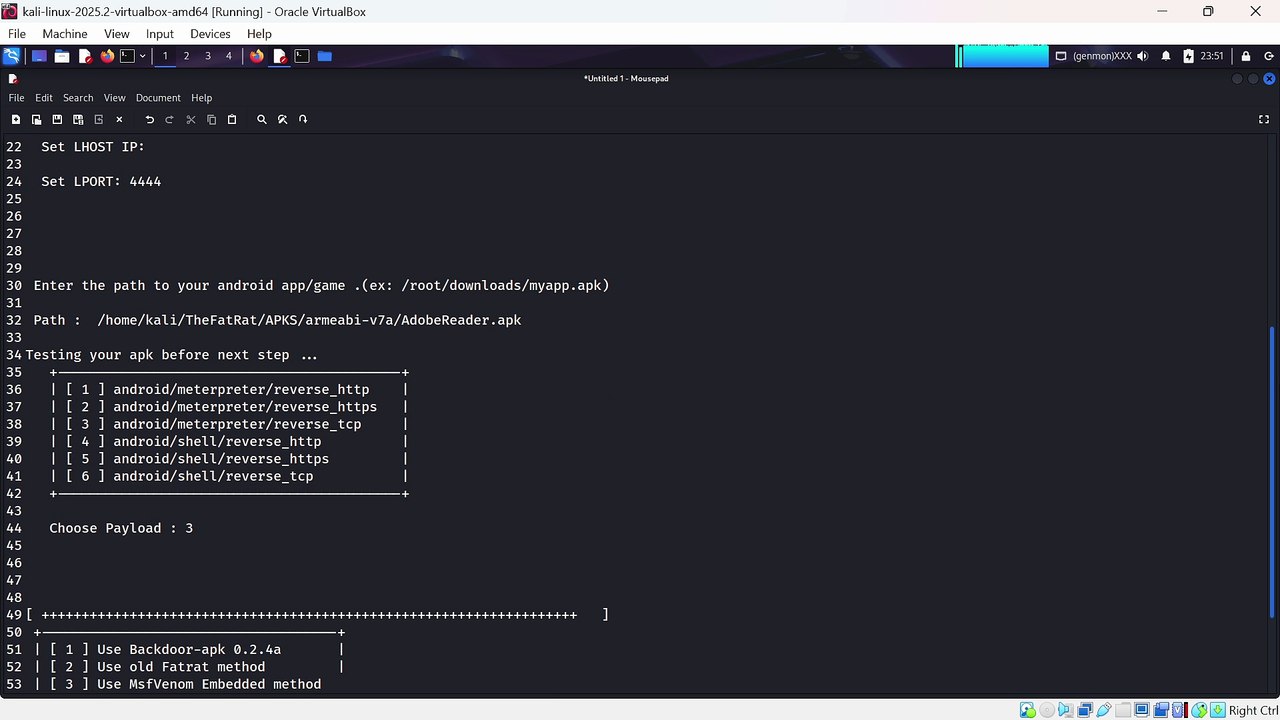Image resolution: width=1280 pixels, height=720 pixels.
Task: Click the Revert document toolbar icon
Action: click(99, 120)
